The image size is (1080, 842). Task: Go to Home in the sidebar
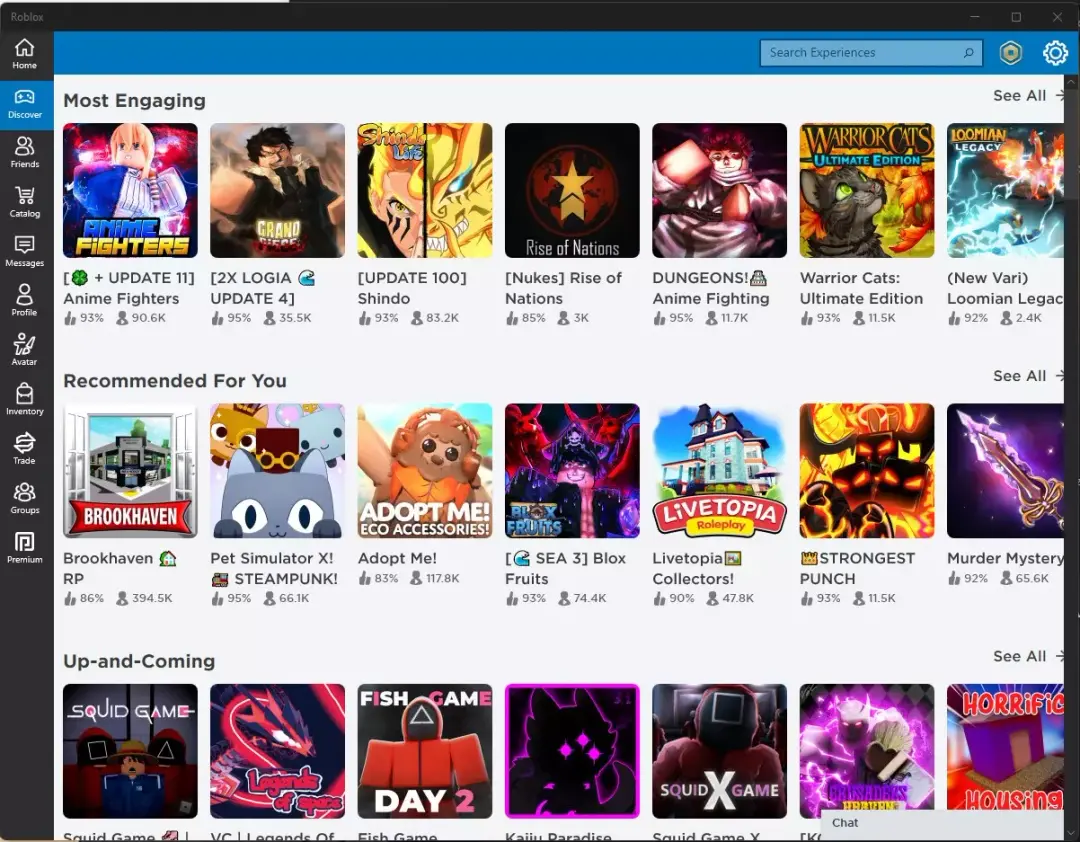pyautogui.click(x=25, y=54)
